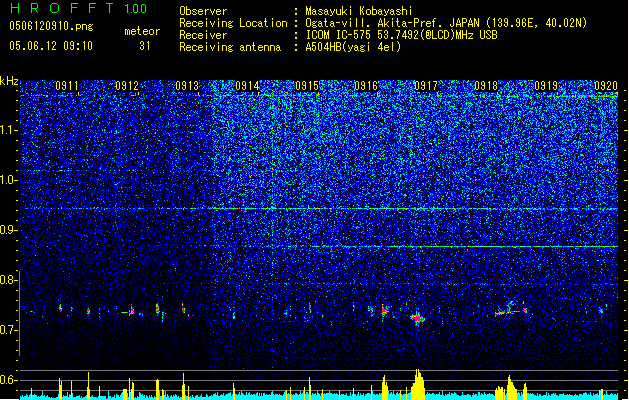Click the receiver value ICOM IC-575 53.7492 MHz
Screen dimensions: 629x400
[x=402, y=35]
